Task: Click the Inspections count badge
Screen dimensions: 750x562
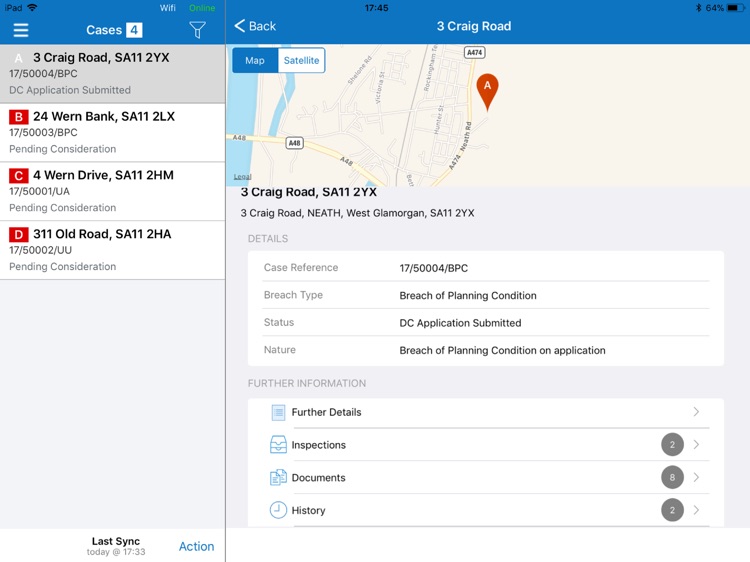Action: point(672,445)
